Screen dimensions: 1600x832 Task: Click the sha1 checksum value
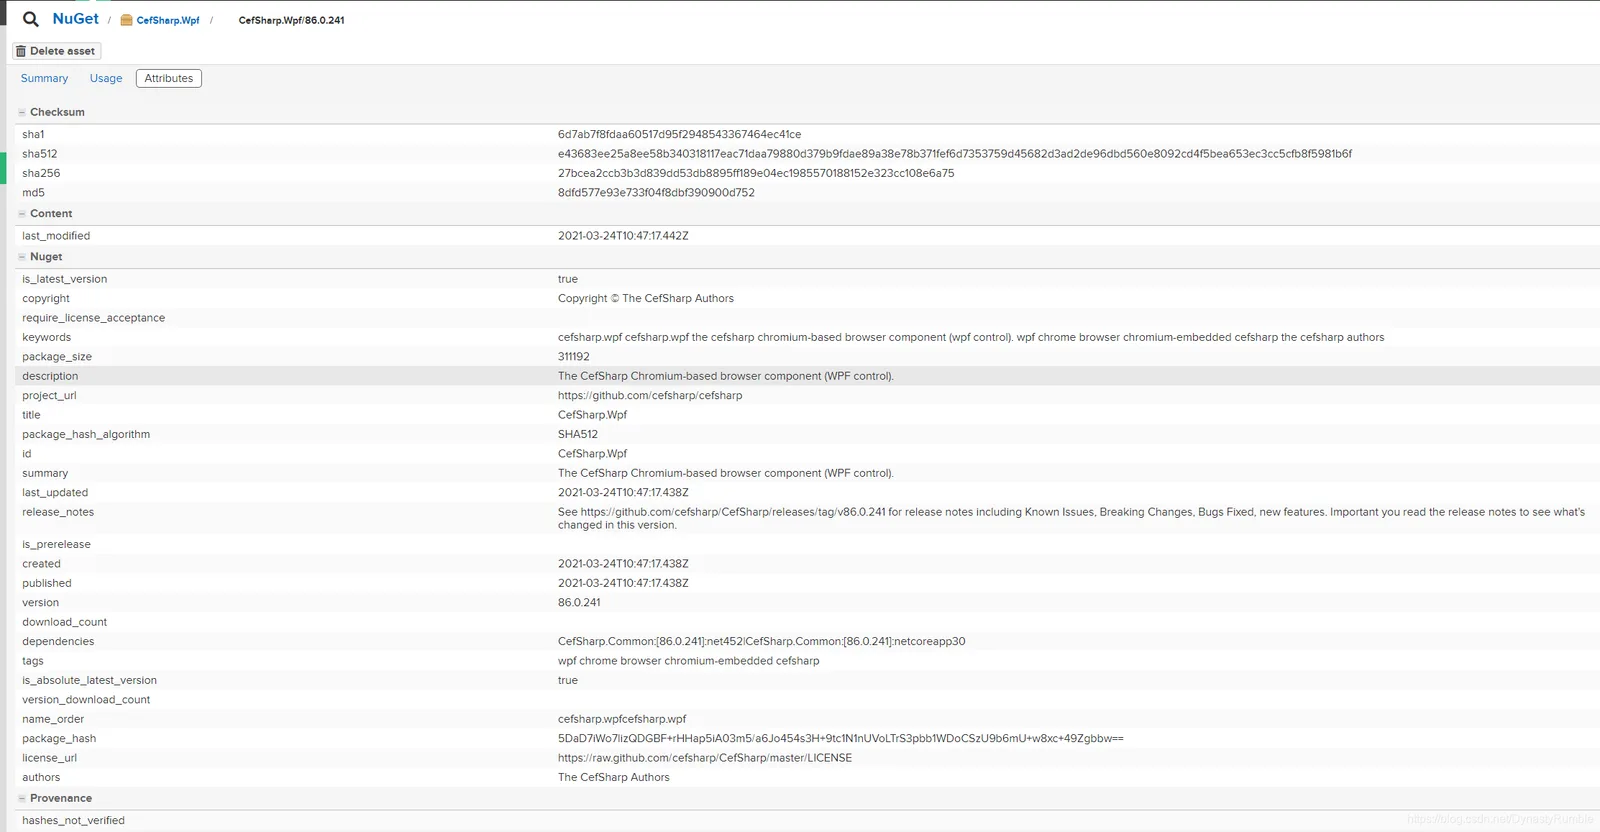click(679, 134)
